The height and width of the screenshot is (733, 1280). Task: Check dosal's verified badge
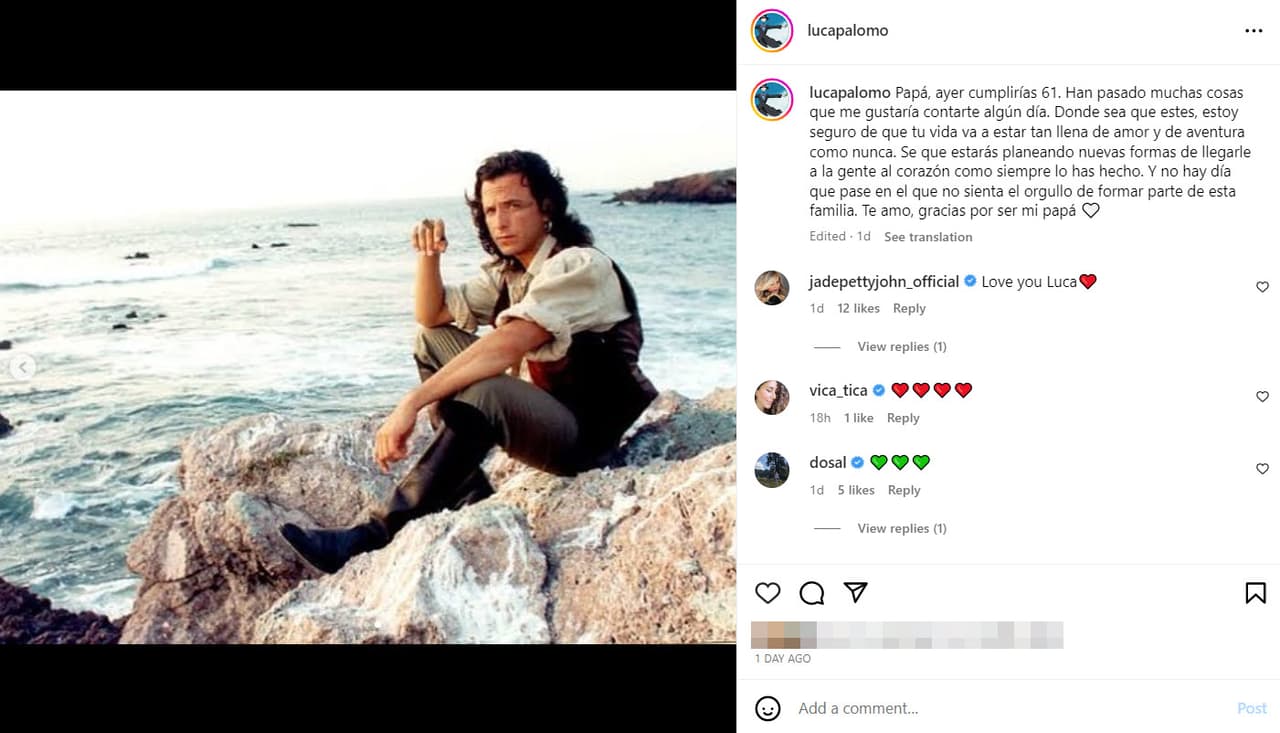858,462
